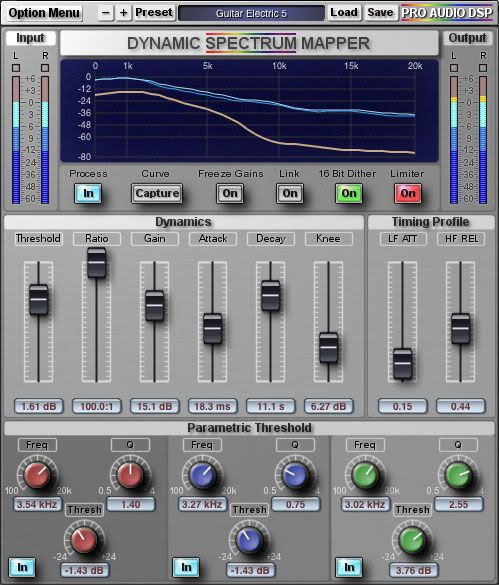This screenshot has height=585, width=499.
Task: Step to previous preset with minus button
Action: point(106,13)
